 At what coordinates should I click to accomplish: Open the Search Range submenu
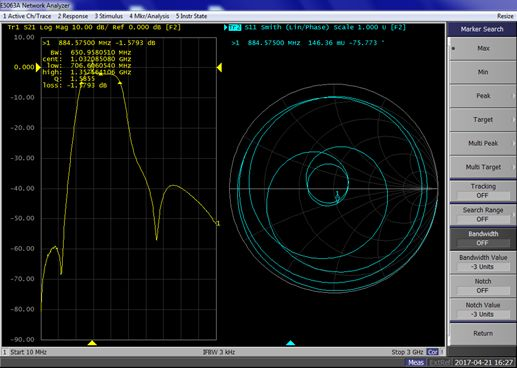(x=483, y=215)
